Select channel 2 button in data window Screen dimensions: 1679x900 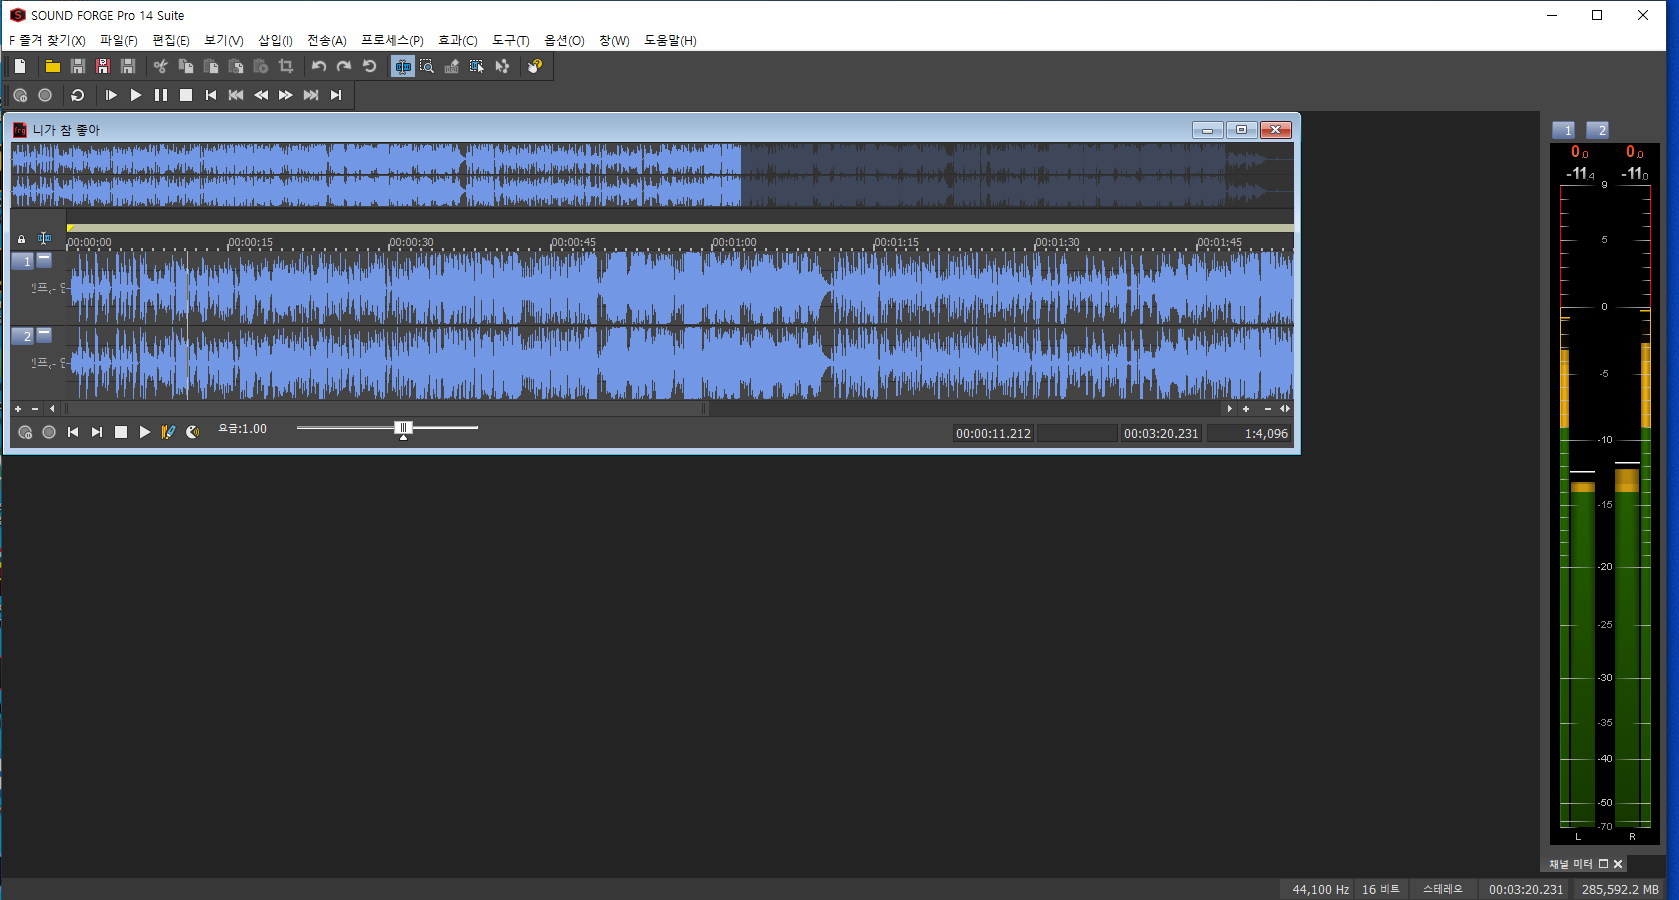(22, 336)
